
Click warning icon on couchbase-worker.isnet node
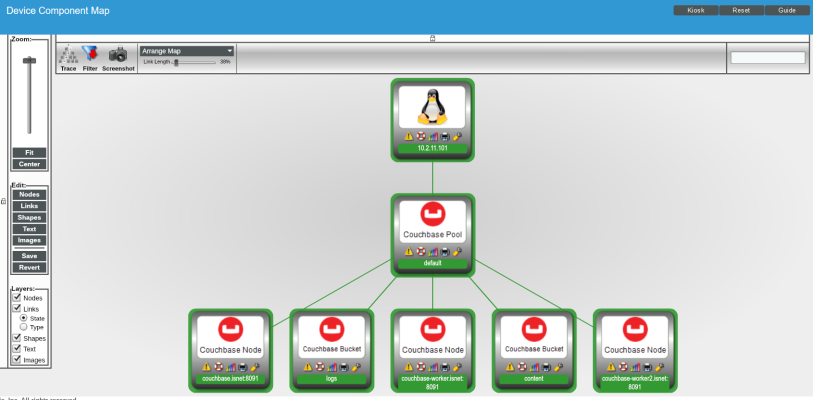click(409, 367)
